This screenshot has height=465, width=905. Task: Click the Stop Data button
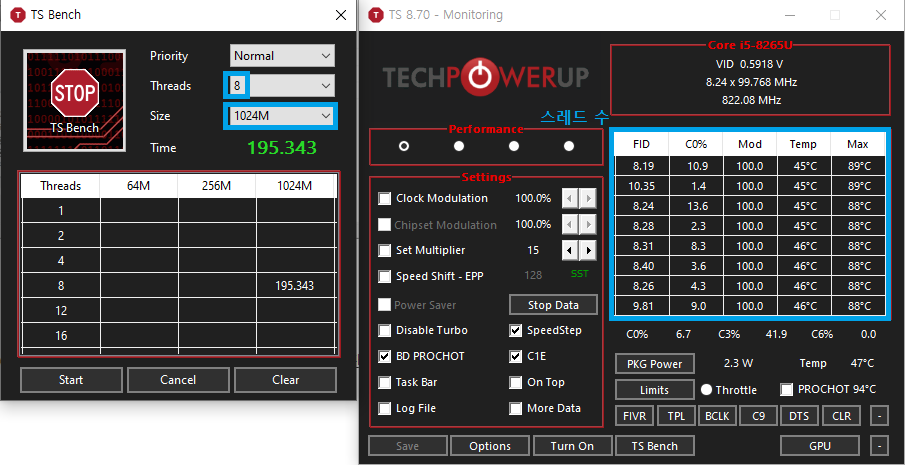pos(553,305)
